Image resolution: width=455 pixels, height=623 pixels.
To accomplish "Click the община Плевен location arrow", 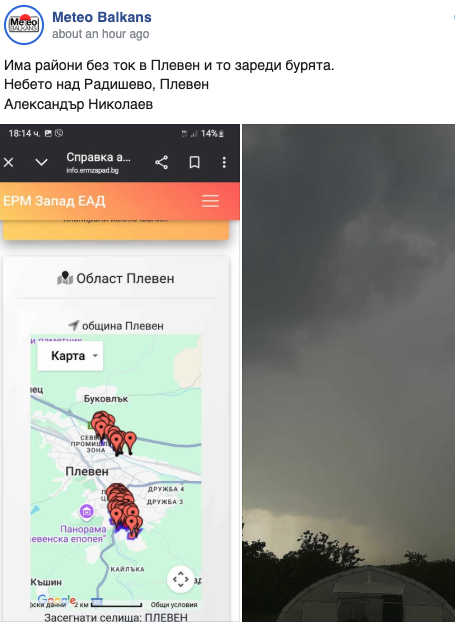I will coord(74,325).
